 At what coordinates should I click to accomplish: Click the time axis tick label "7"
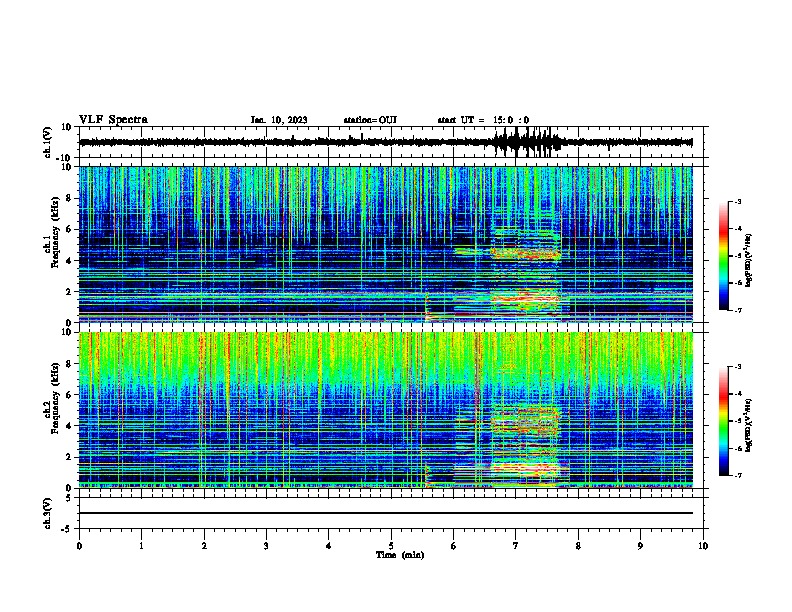click(x=516, y=546)
